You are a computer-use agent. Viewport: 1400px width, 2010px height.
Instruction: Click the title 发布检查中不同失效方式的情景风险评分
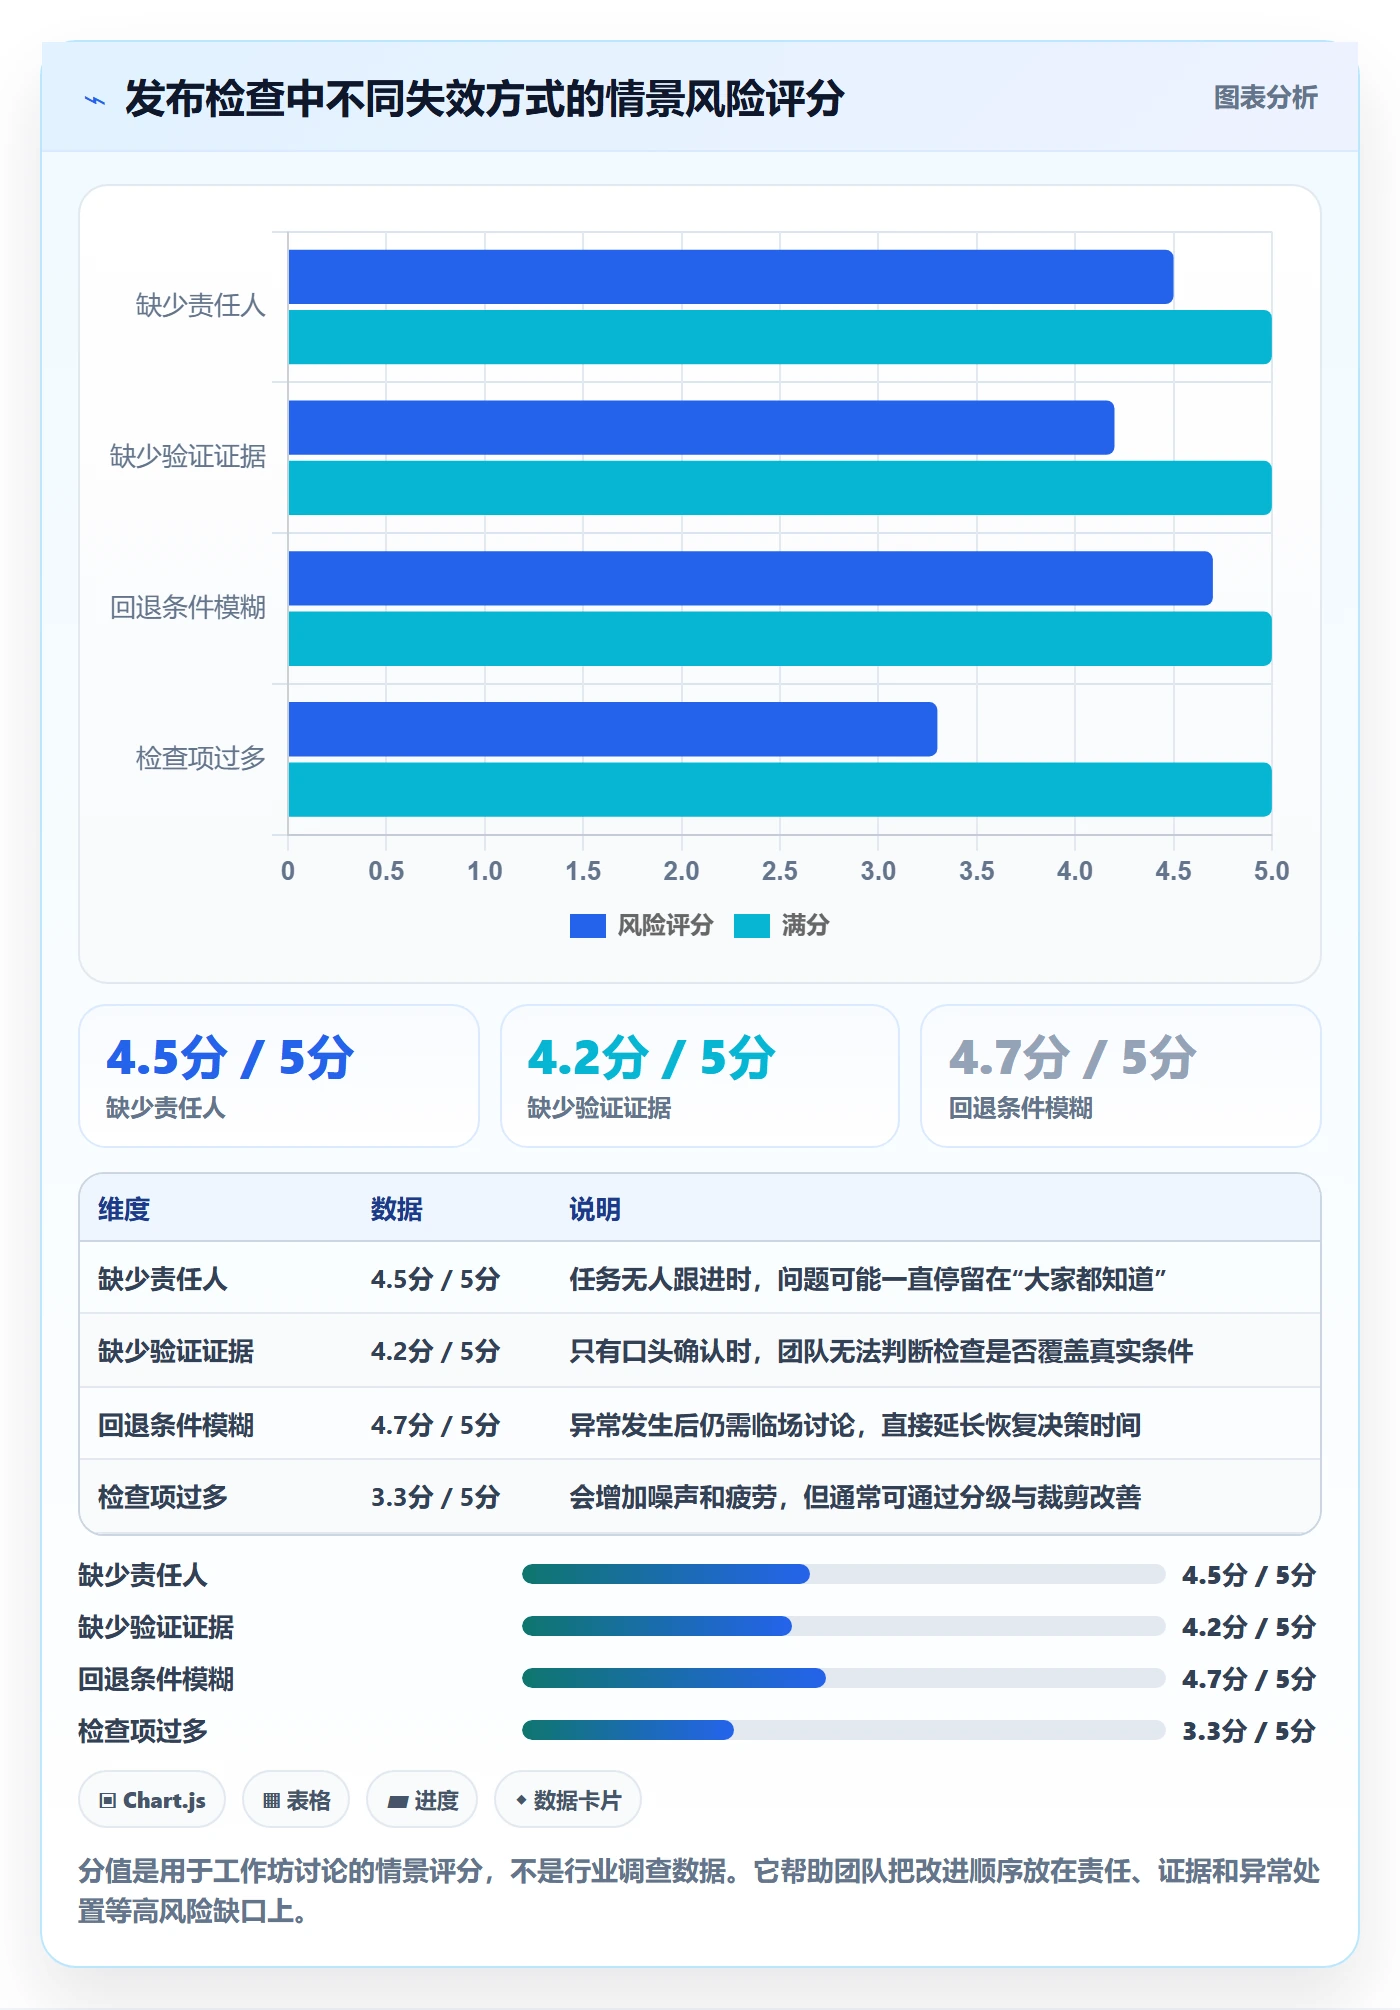click(x=484, y=99)
